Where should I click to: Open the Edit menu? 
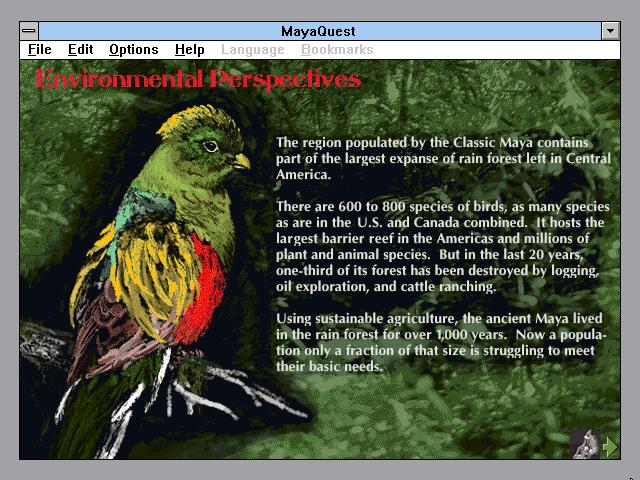point(80,50)
